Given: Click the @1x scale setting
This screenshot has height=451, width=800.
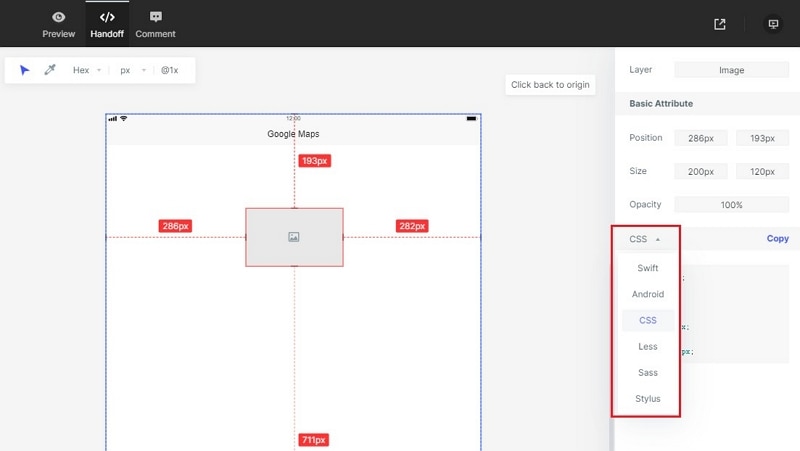Looking at the screenshot, I should [170, 71].
